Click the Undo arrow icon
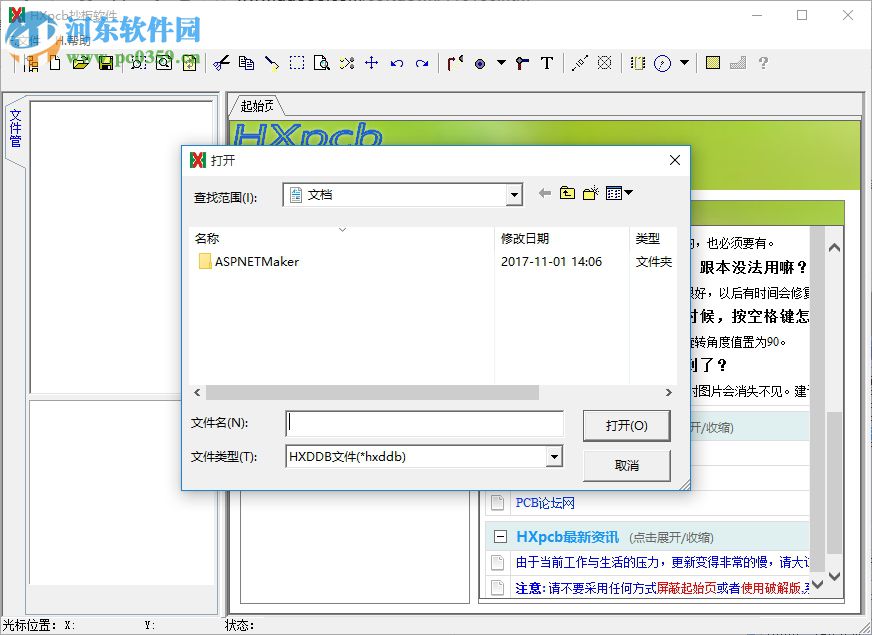 (x=396, y=62)
